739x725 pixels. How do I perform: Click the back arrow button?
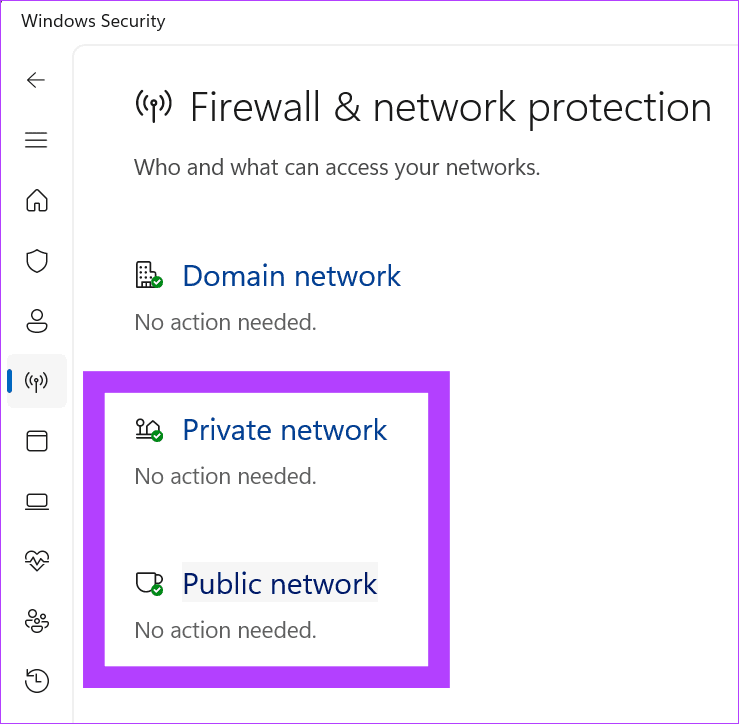37,80
